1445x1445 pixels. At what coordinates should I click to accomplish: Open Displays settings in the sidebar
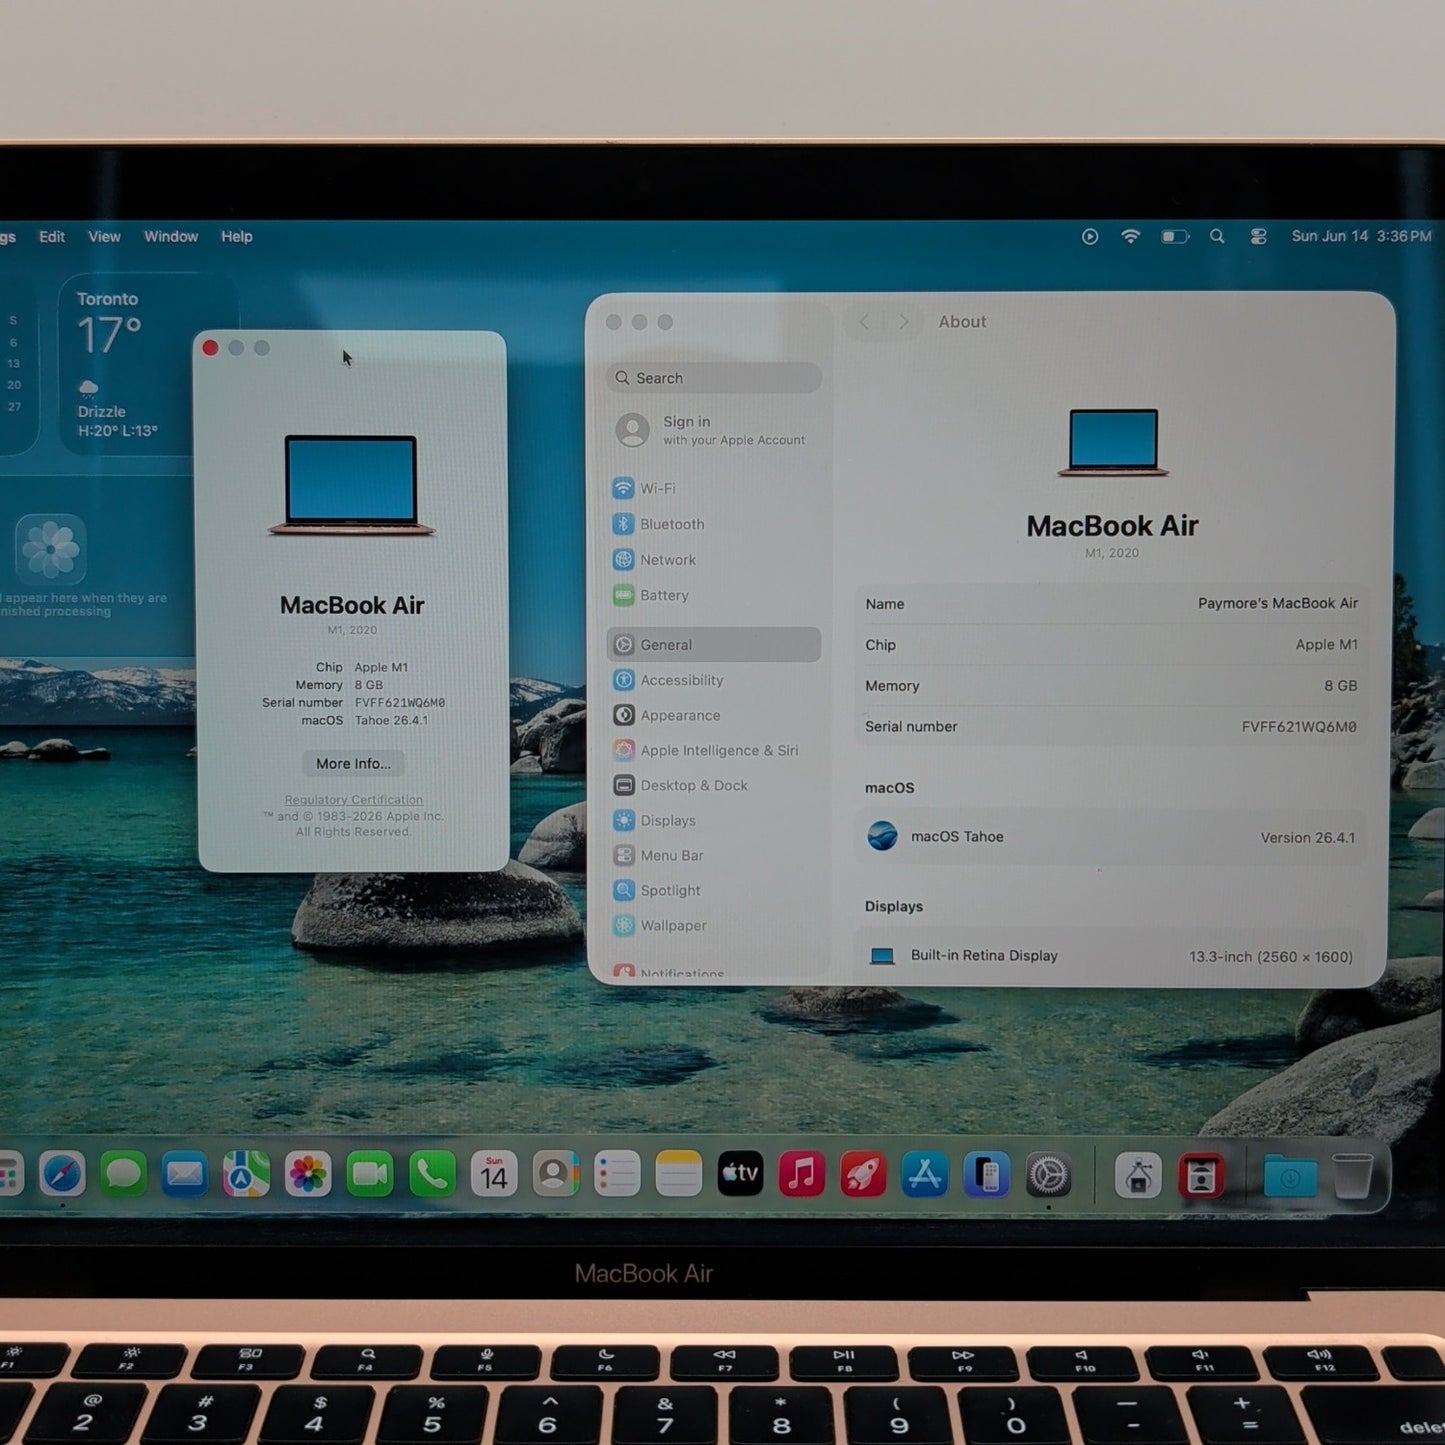click(x=714, y=820)
